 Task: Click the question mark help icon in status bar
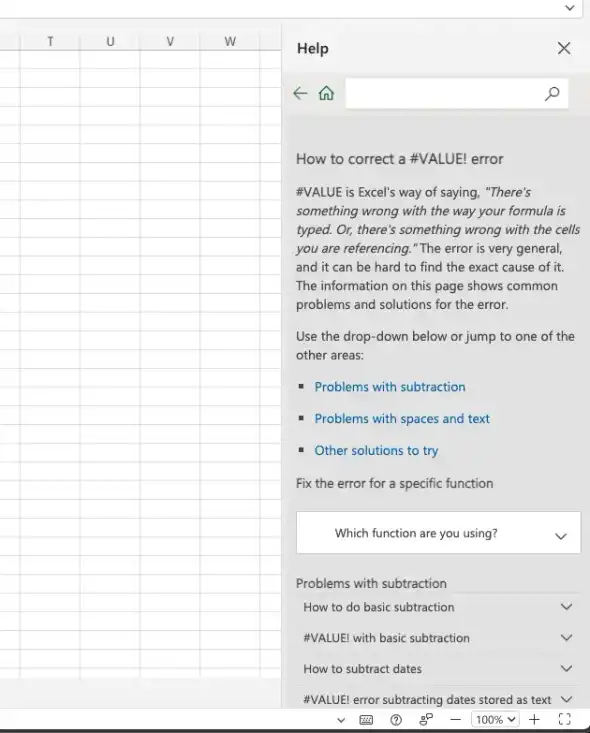pyautogui.click(x=396, y=719)
